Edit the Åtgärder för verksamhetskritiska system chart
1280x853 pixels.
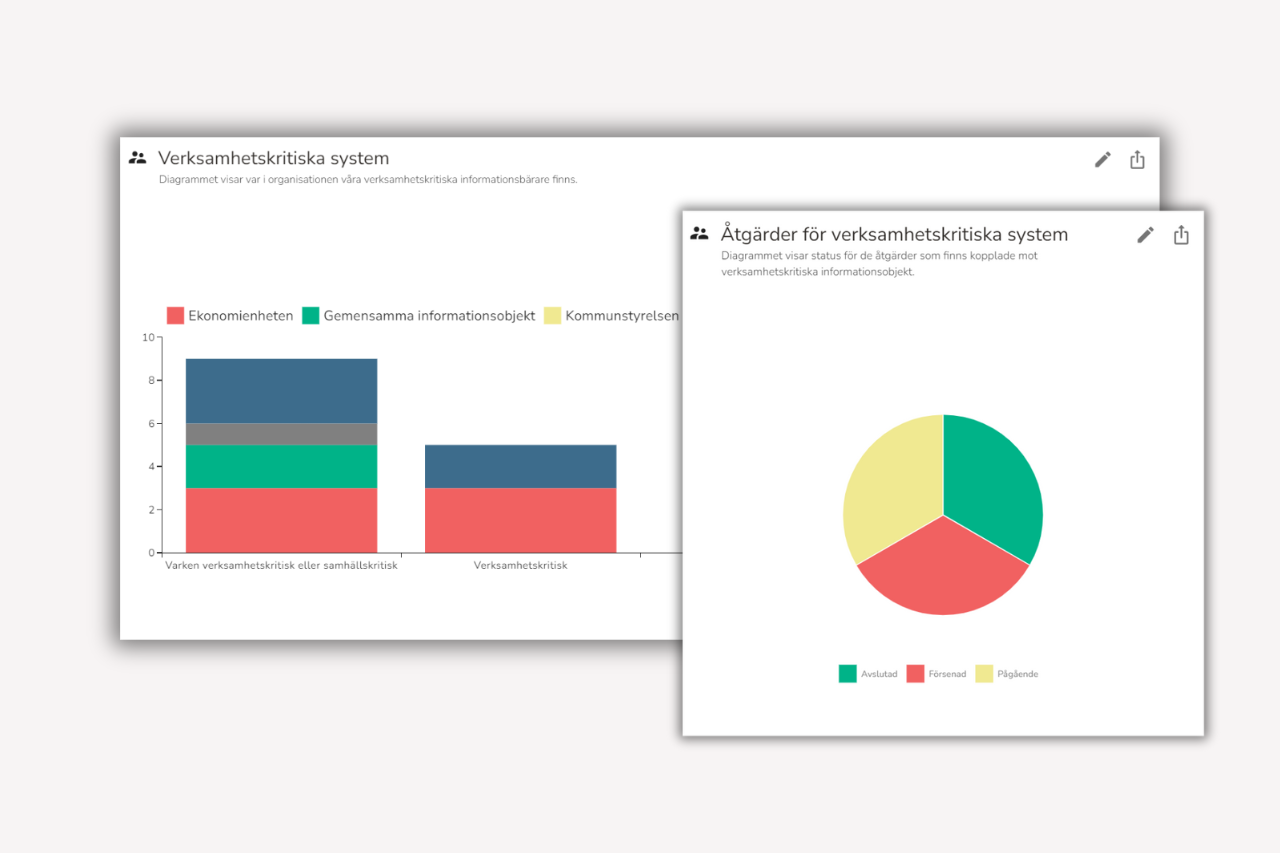pos(1145,235)
